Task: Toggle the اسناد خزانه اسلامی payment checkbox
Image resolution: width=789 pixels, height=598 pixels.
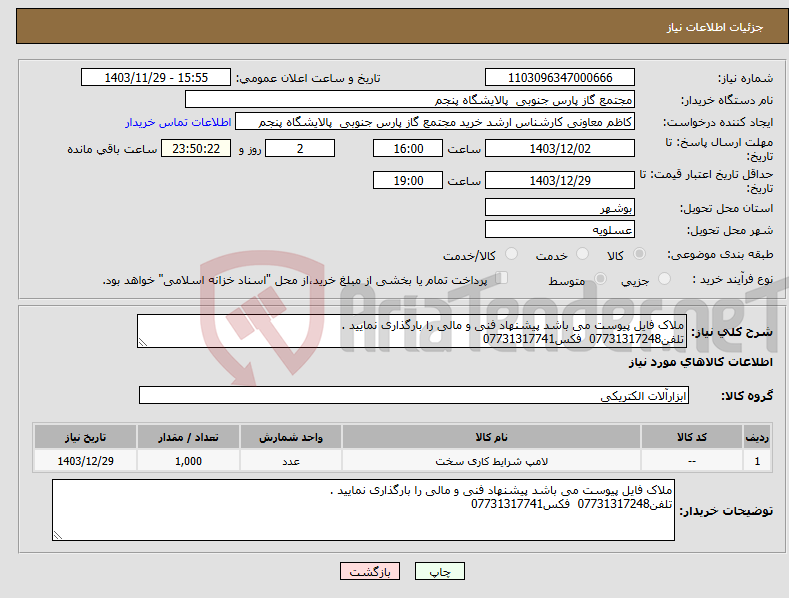Action: click(501, 278)
